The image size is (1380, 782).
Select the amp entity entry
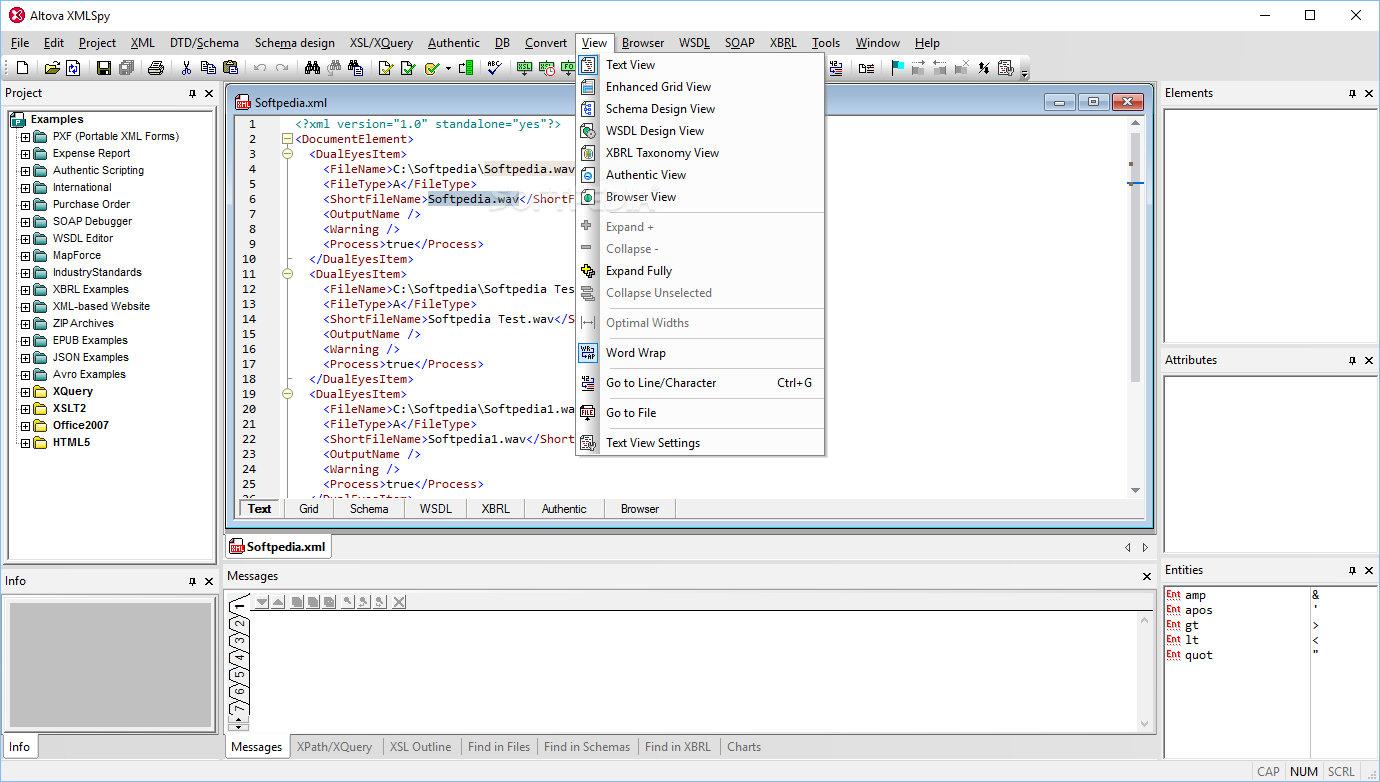(x=1195, y=595)
